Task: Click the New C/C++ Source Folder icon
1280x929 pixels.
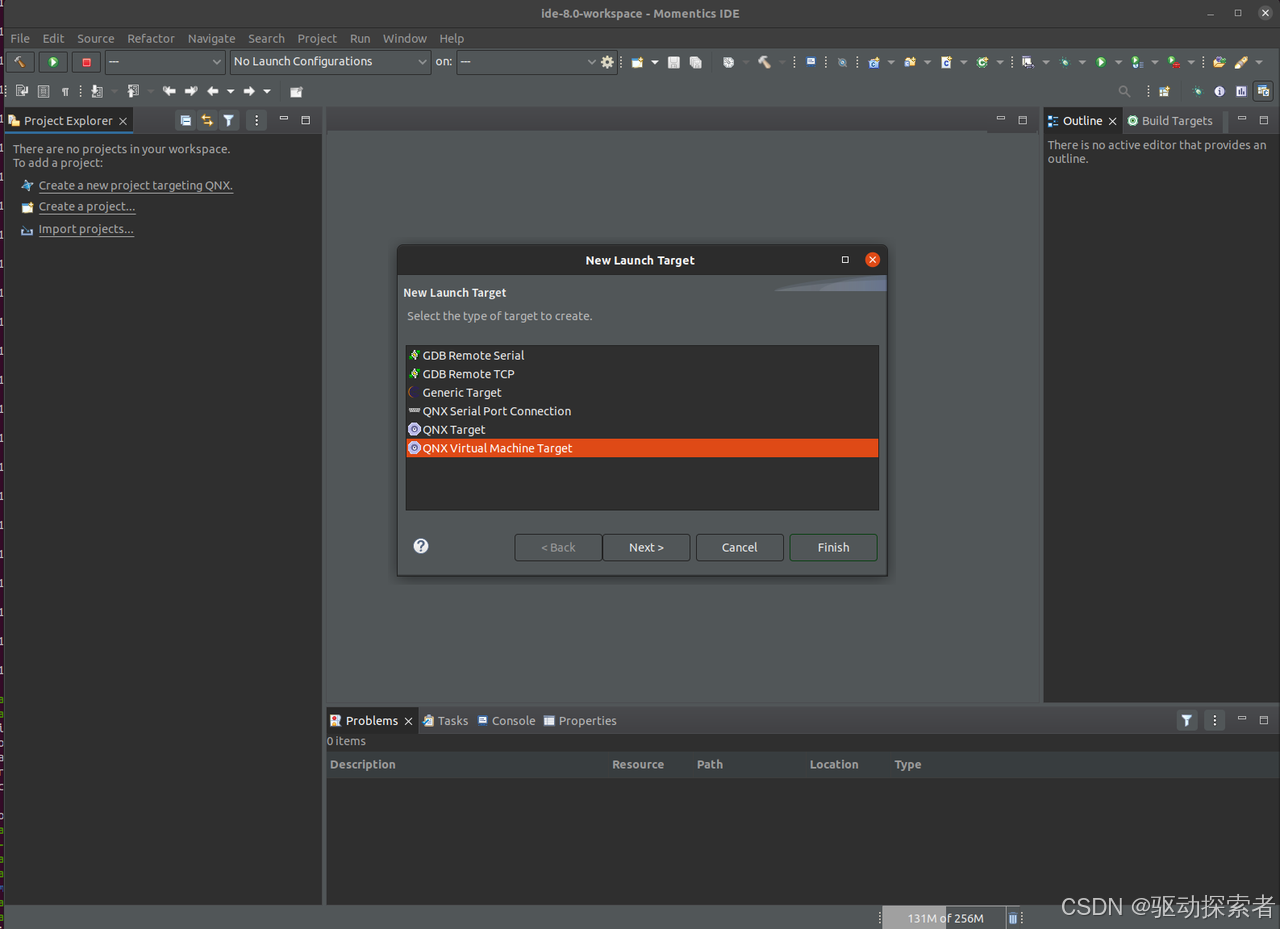Action: tap(910, 62)
